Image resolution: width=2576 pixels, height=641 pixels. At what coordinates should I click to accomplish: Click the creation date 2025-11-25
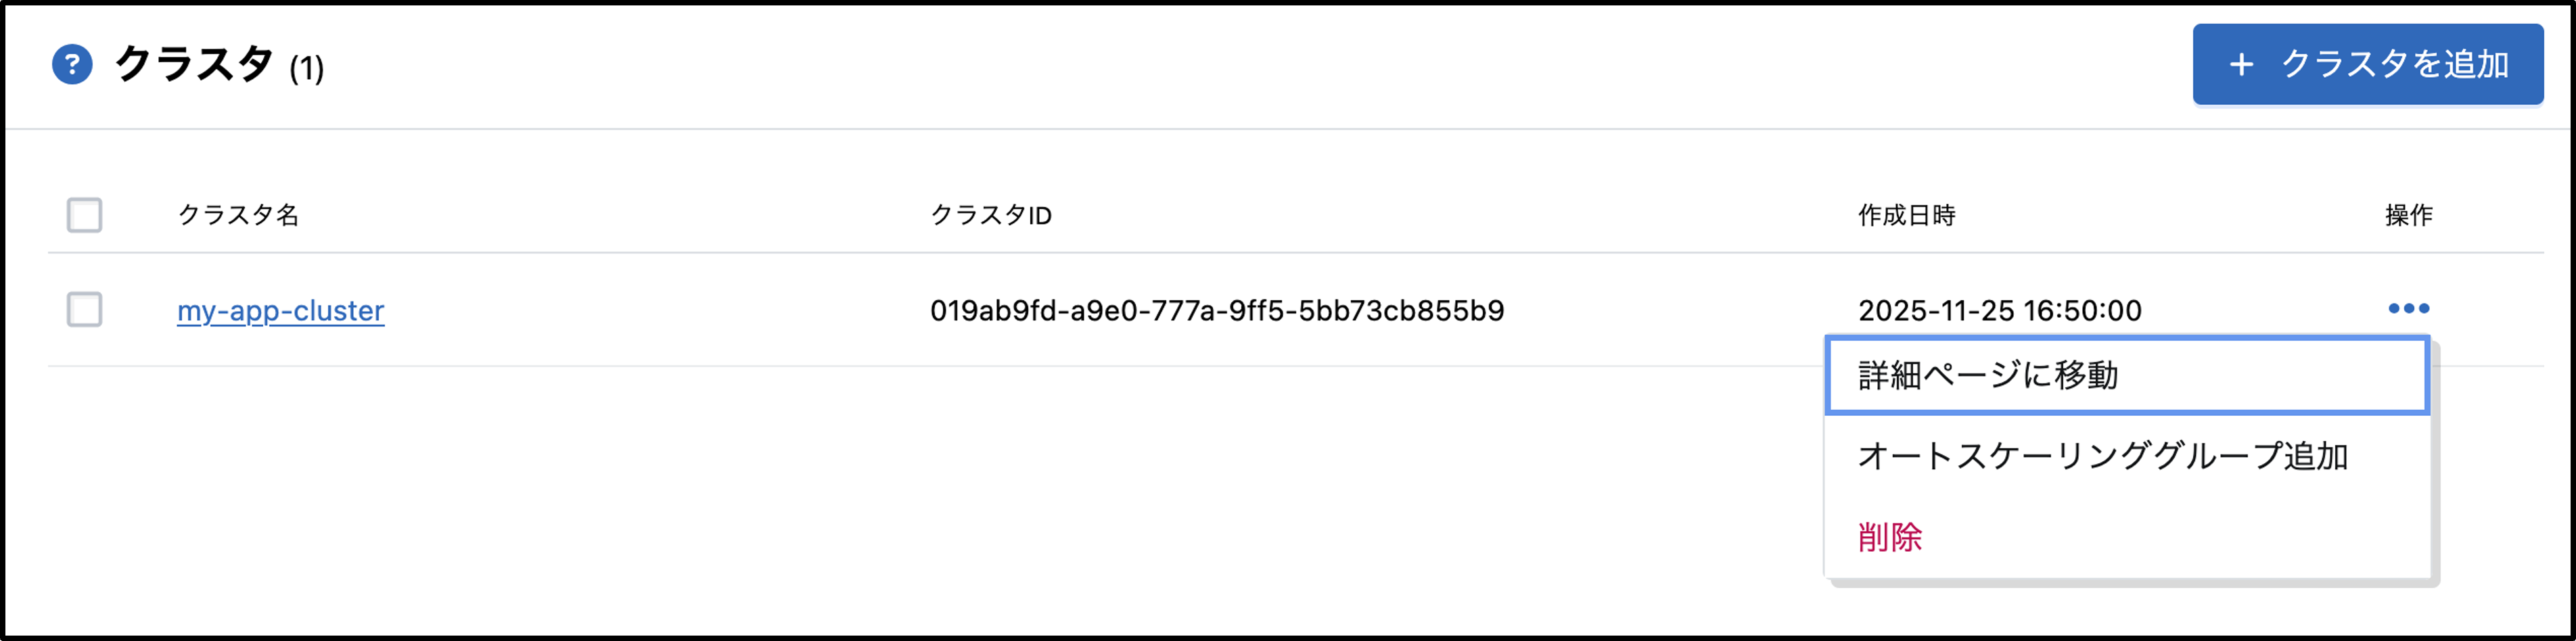(1936, 311)
